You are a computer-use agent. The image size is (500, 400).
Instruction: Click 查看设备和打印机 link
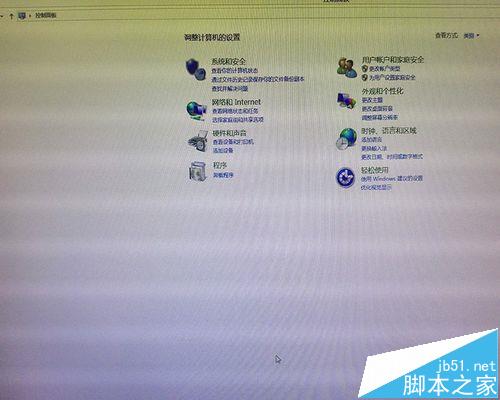(233, 142)
